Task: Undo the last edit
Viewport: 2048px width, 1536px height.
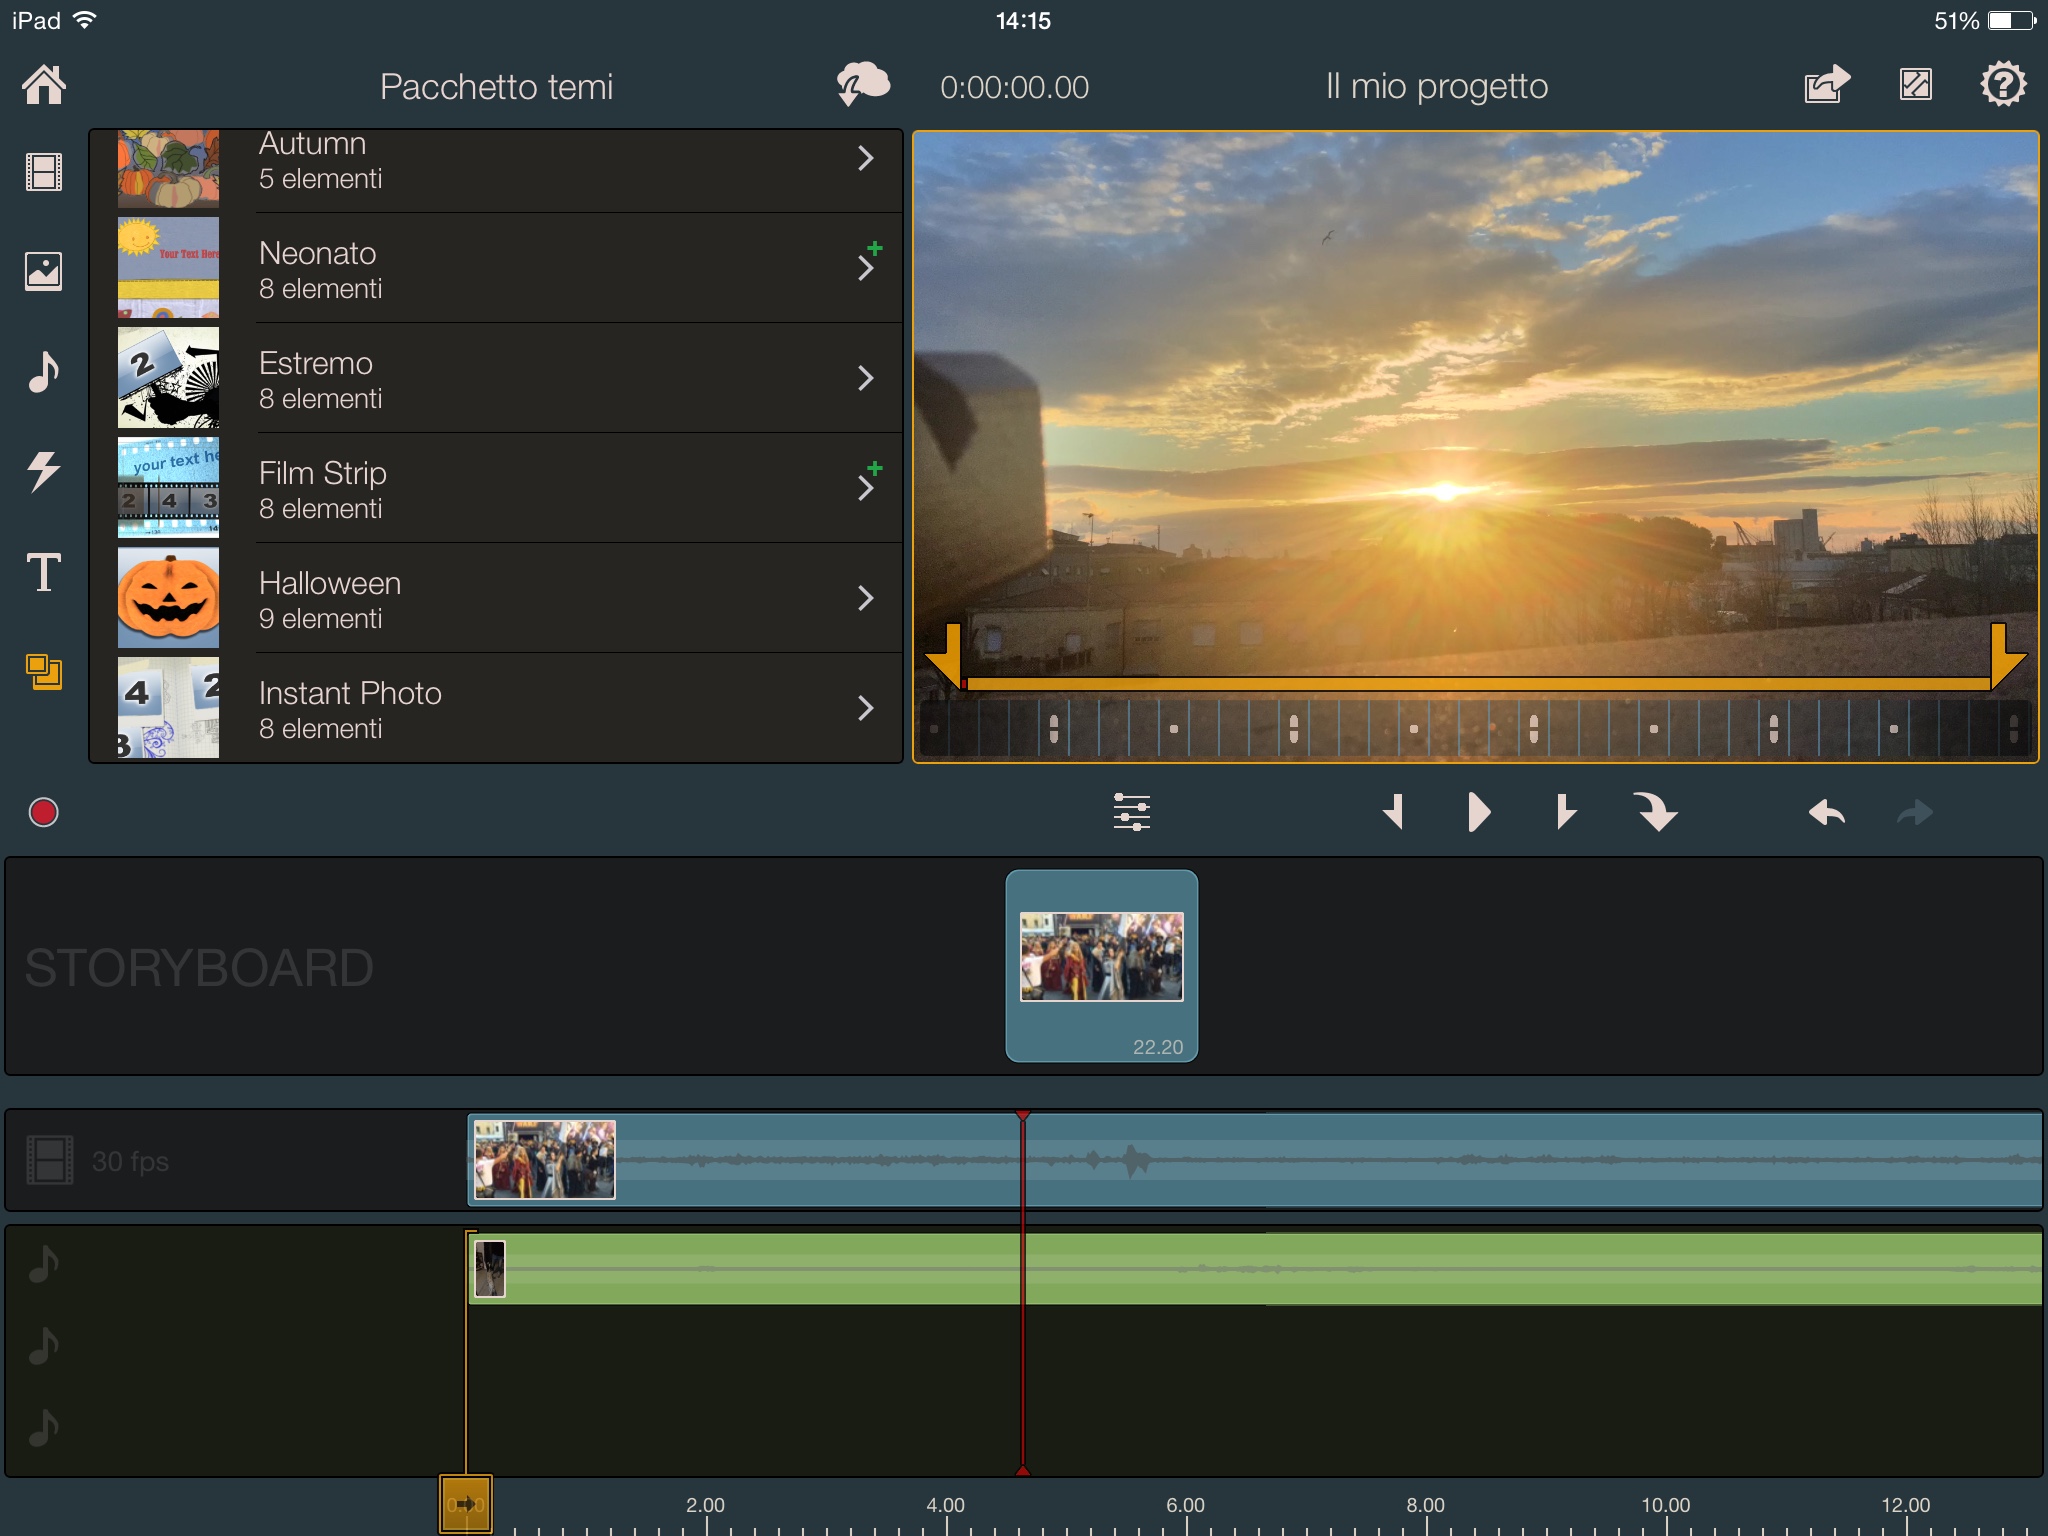Action: (1827, 812)
